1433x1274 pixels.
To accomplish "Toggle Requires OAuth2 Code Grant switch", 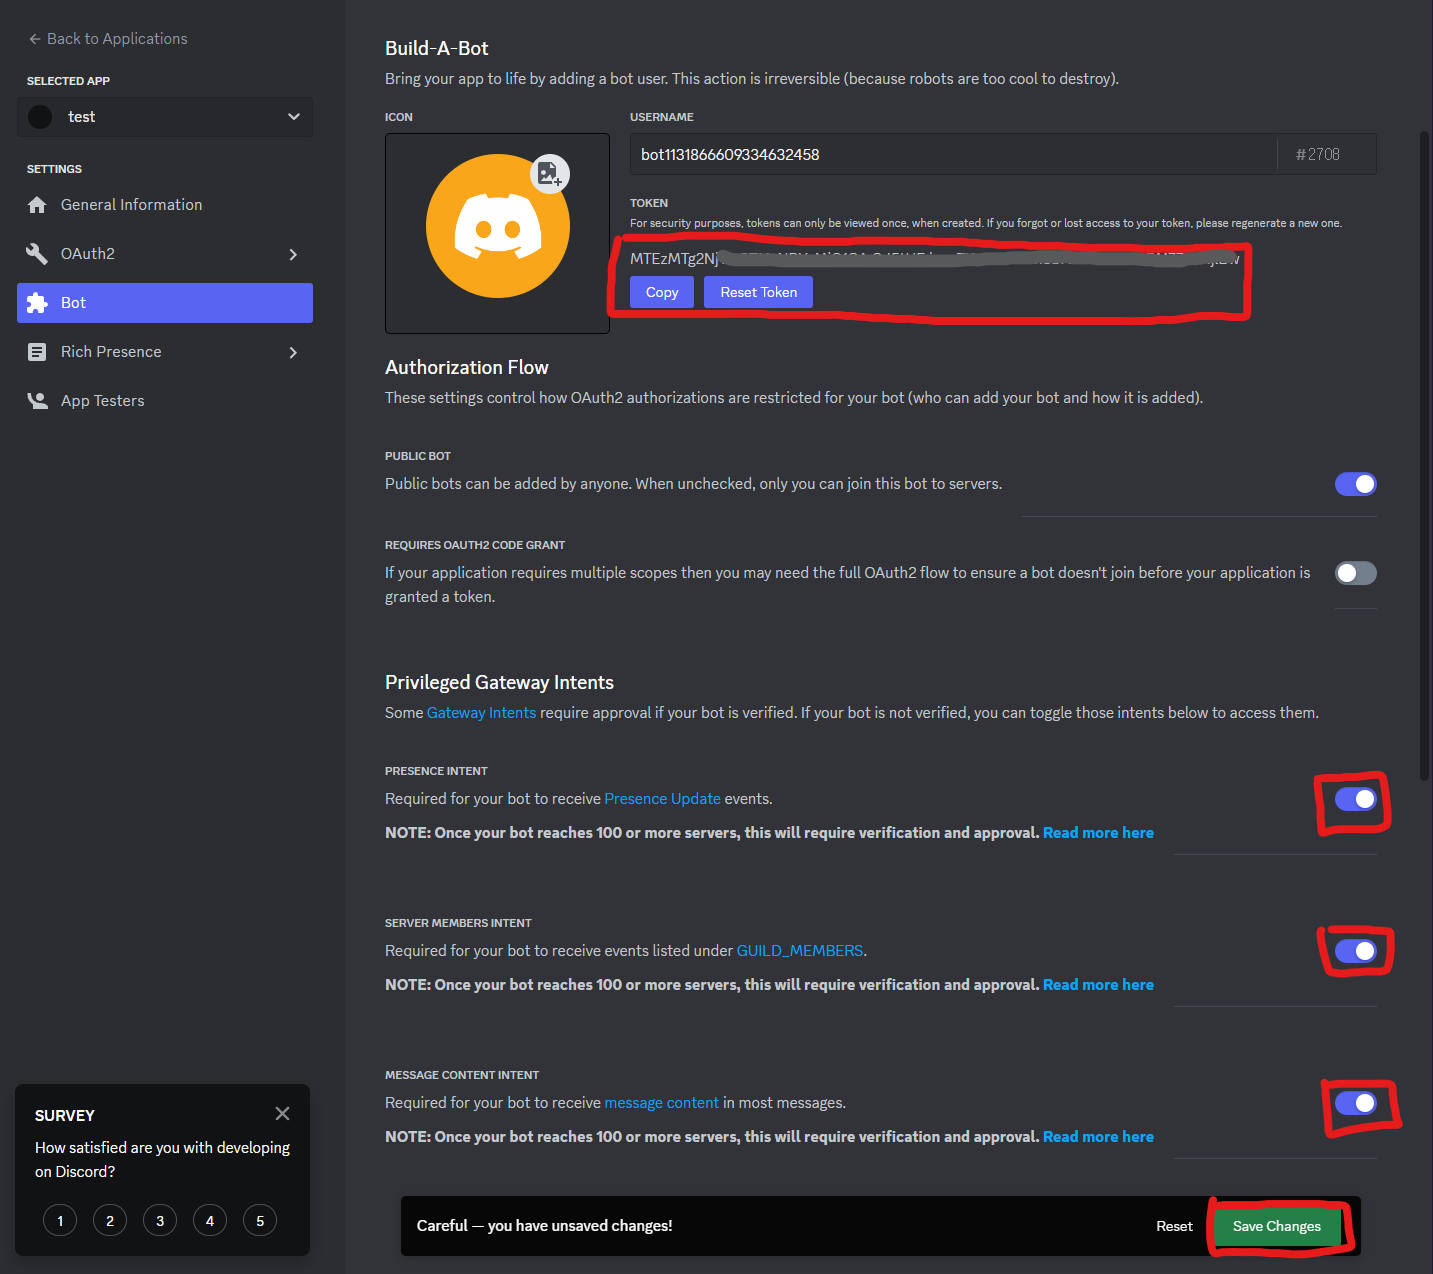I will [1355, 573].
